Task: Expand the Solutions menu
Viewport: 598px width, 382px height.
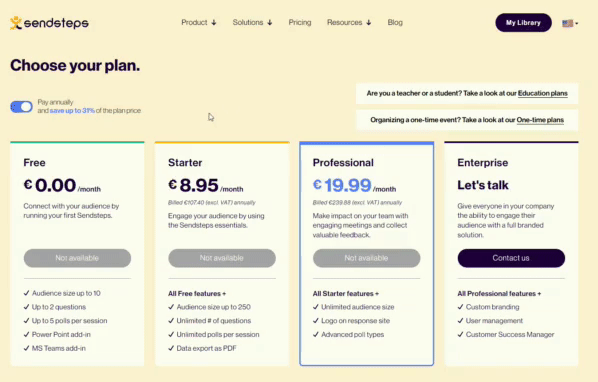Action: (252, 22)
